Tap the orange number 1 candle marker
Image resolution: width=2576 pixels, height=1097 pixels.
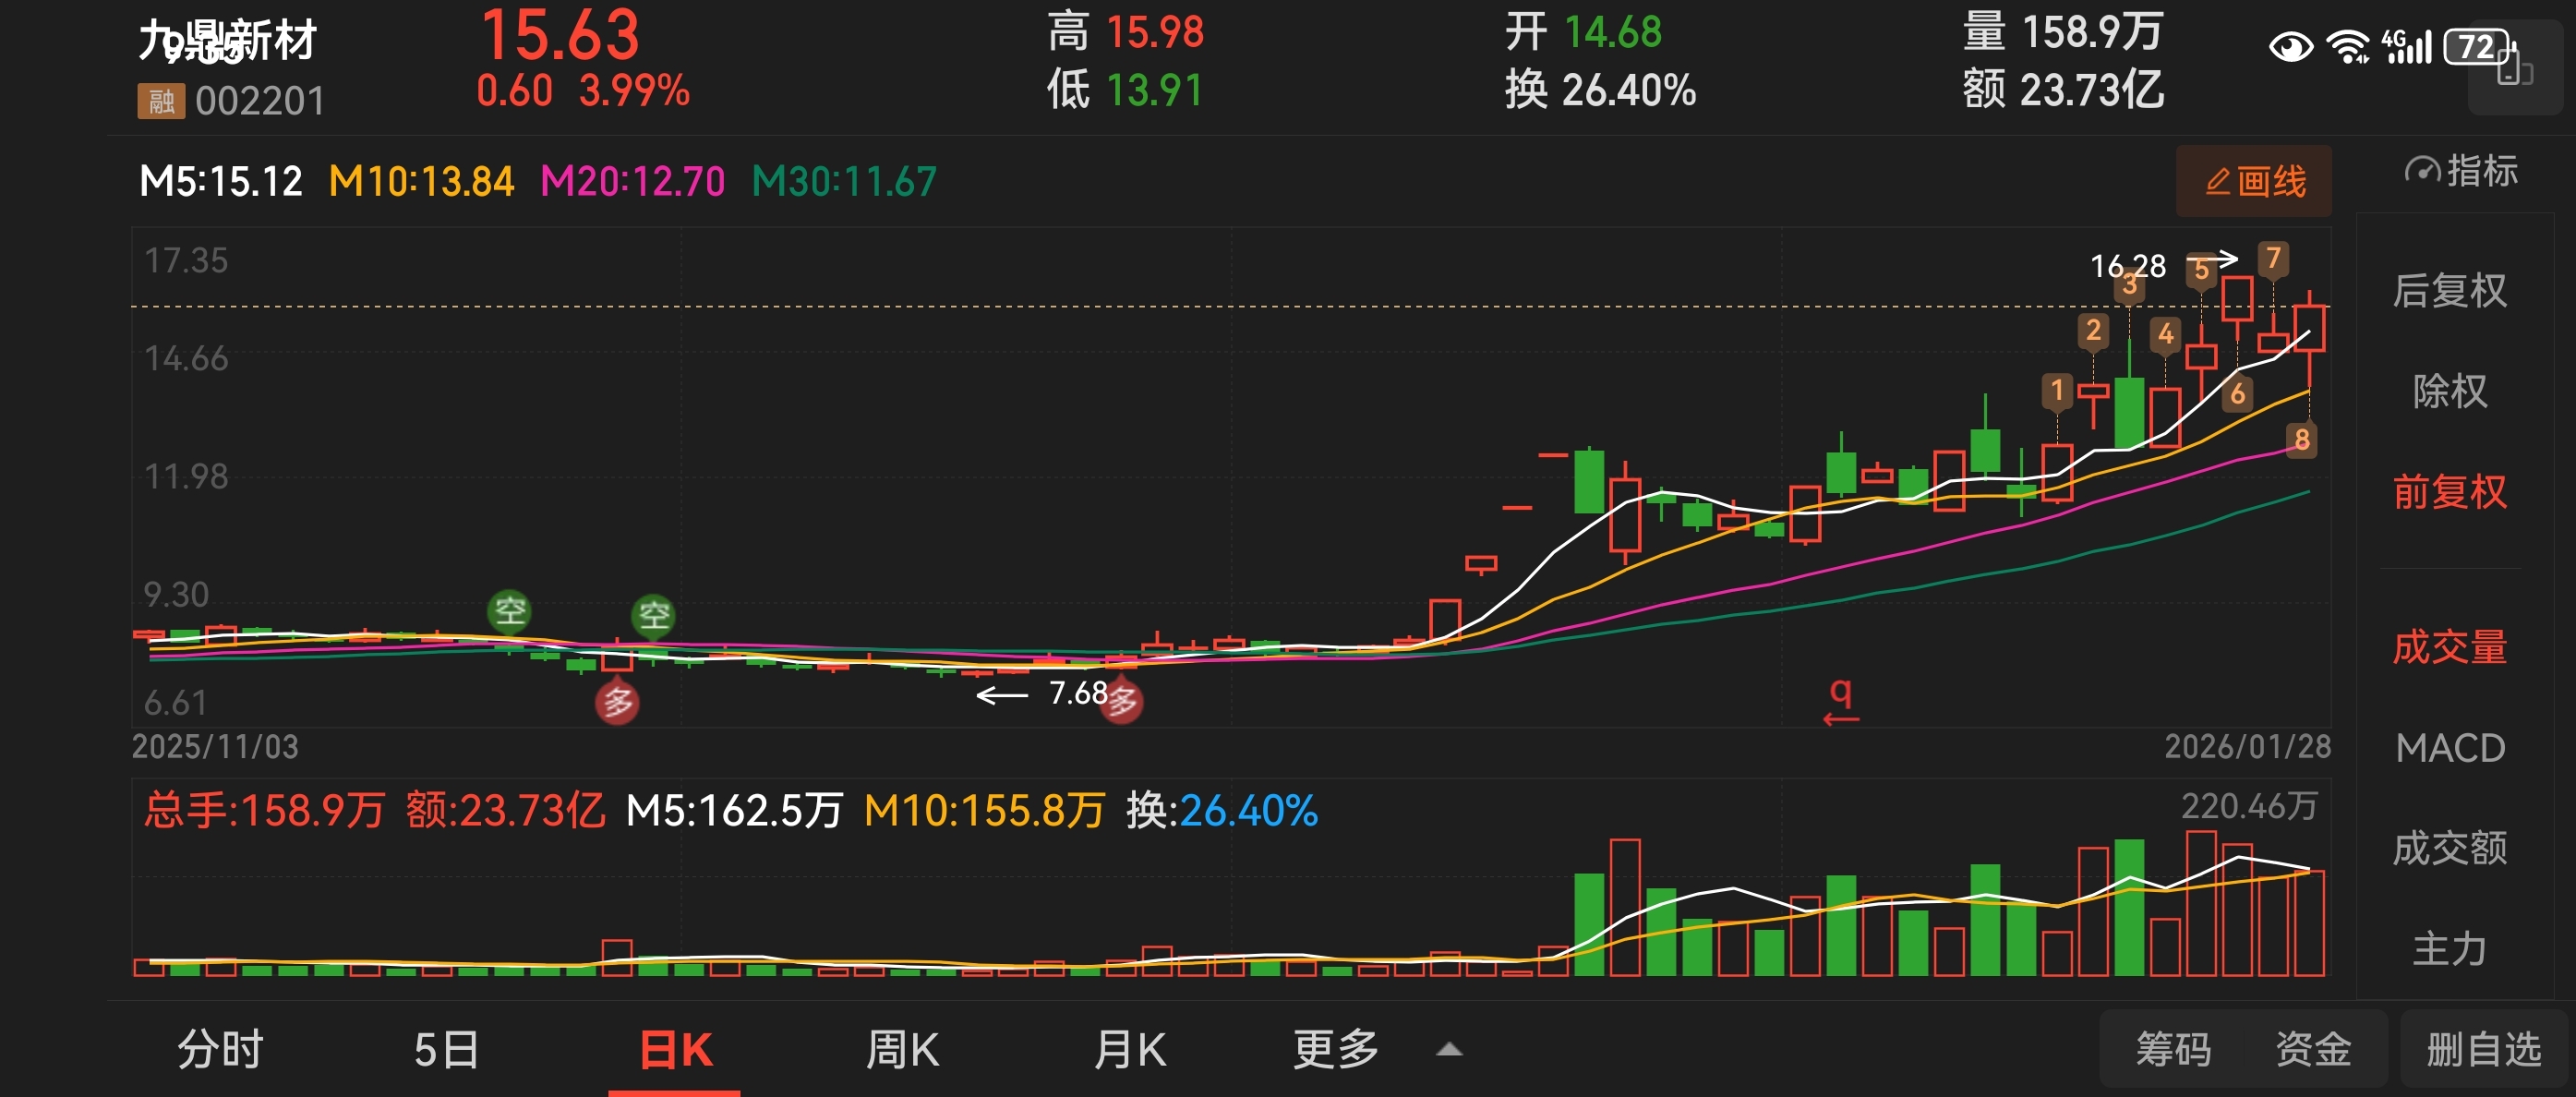tap(2056, 390)
